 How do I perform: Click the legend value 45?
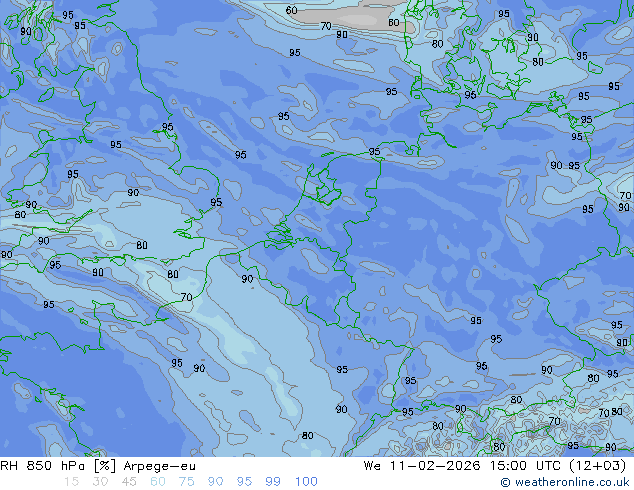tap(129, 482)
